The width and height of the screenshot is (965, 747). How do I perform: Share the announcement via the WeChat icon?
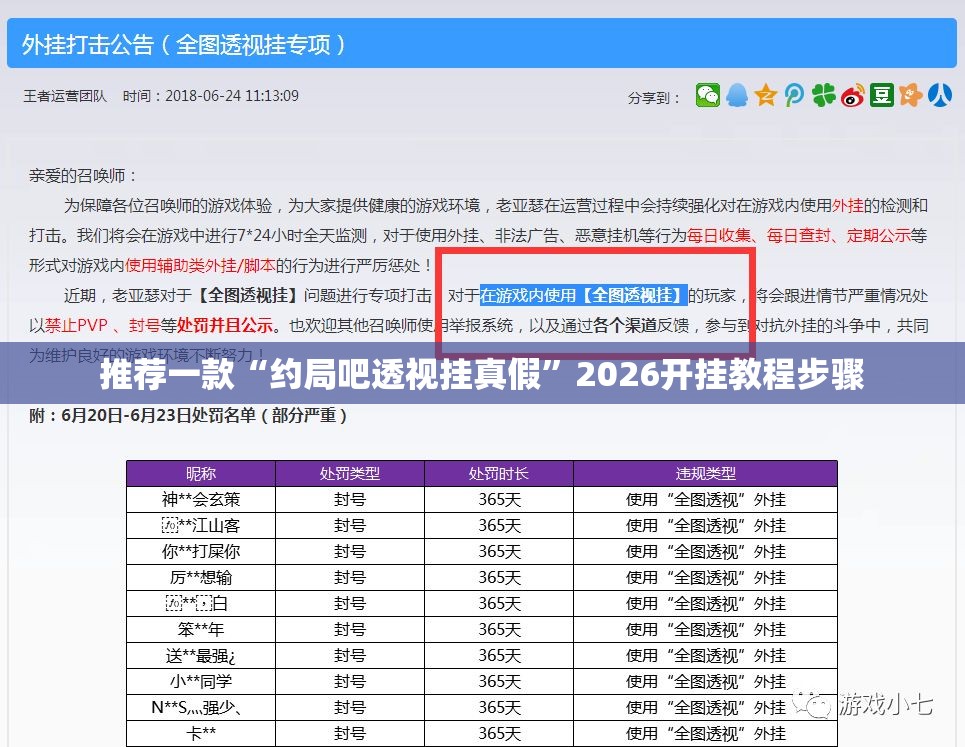708,95
